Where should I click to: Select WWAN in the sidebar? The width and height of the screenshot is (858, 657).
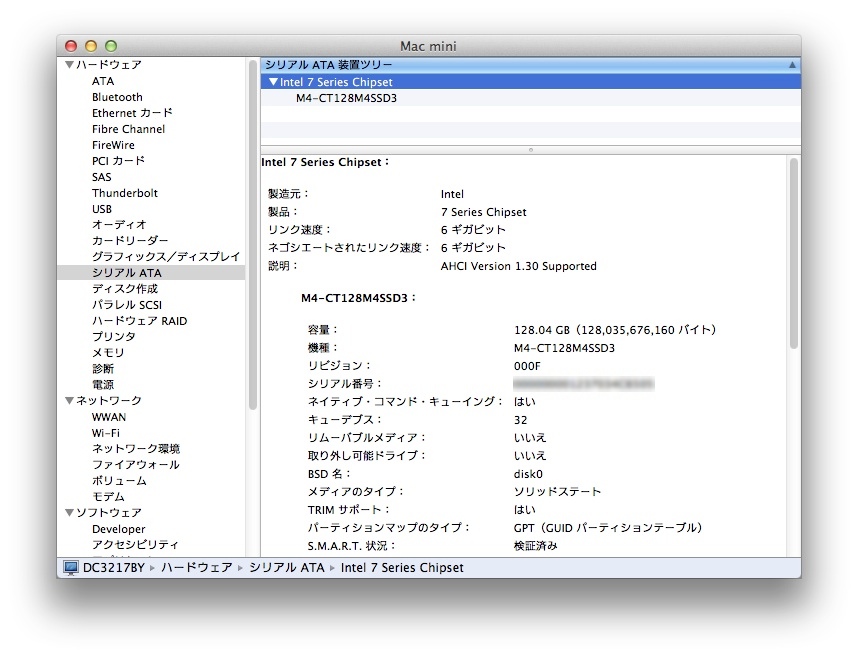coord(109,417)
